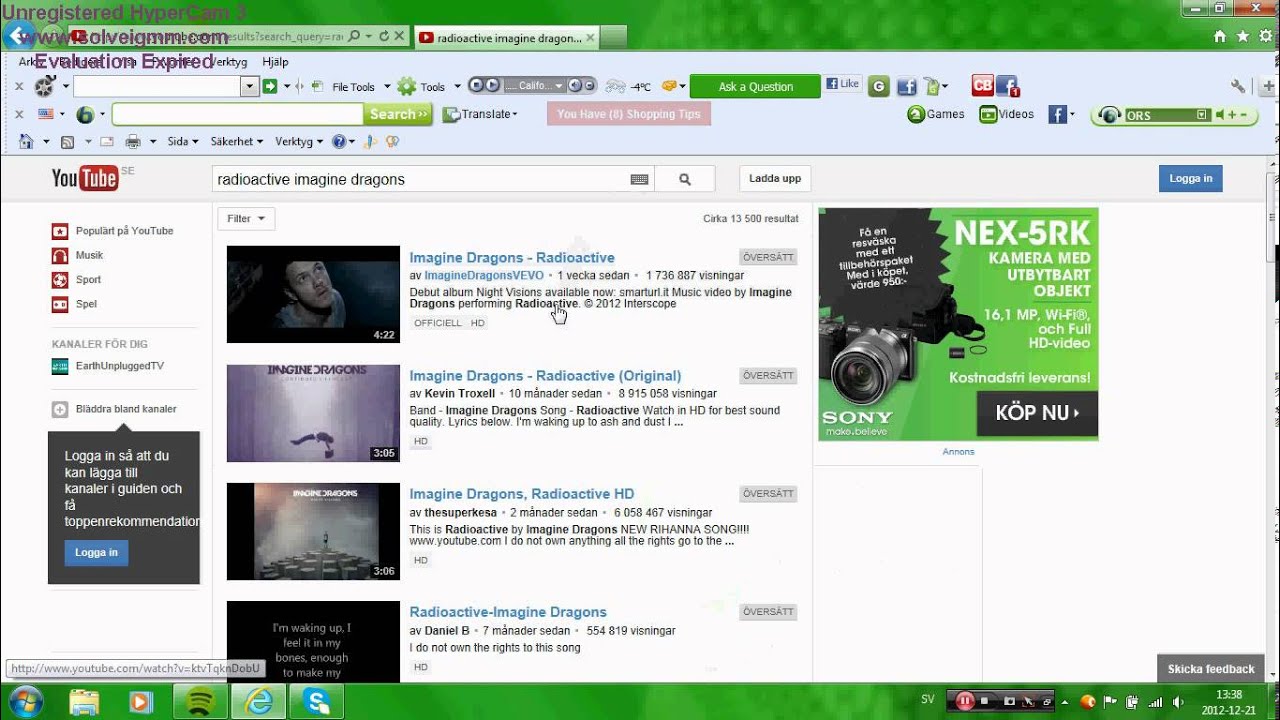Viewport: 1280px width, 720px height.
Task: Go to IE Home via house icon at top right
Action: point(1220,36)
